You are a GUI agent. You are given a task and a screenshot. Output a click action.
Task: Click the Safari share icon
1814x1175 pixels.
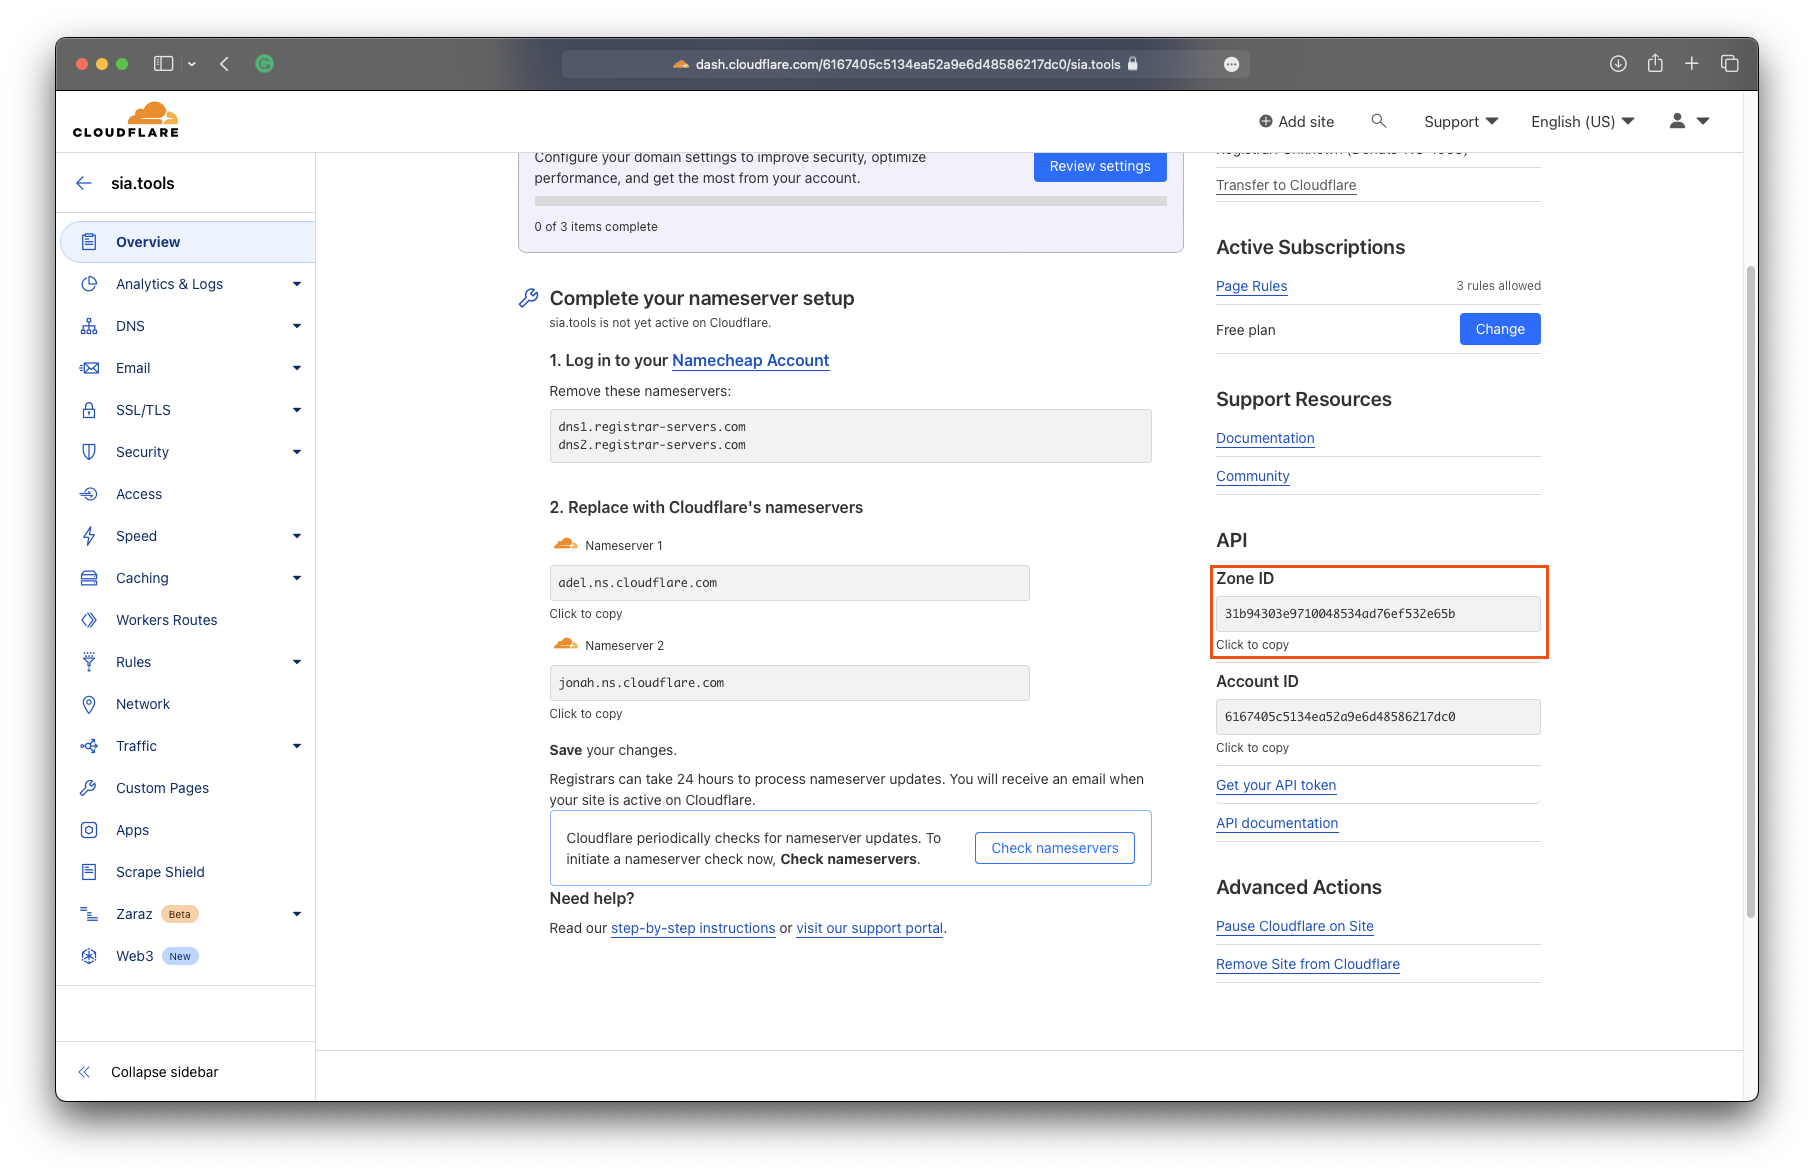point(1655,64)
